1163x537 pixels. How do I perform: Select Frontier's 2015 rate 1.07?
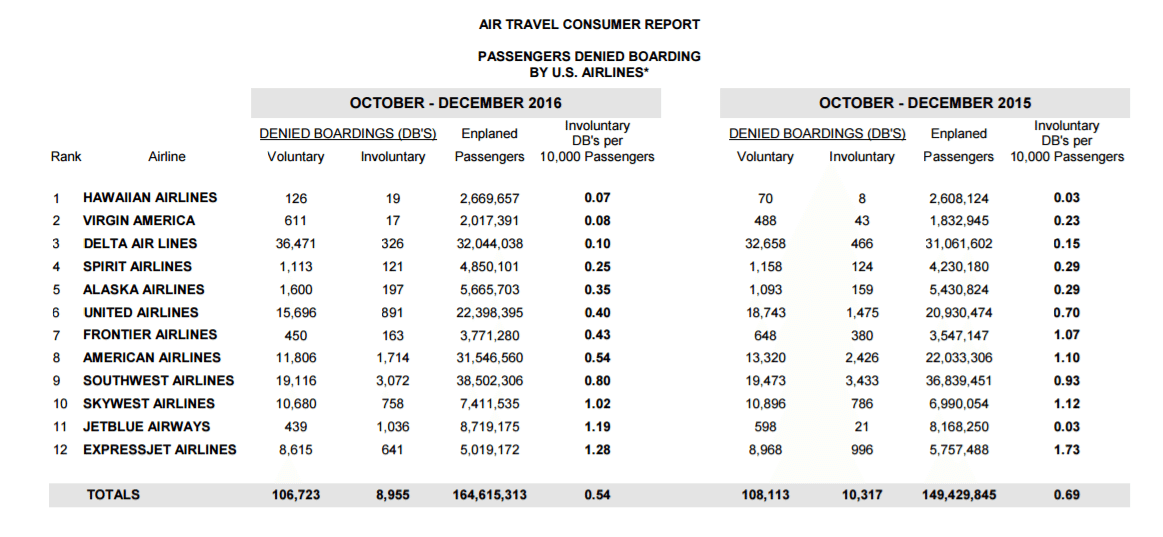click(1067, 335)
